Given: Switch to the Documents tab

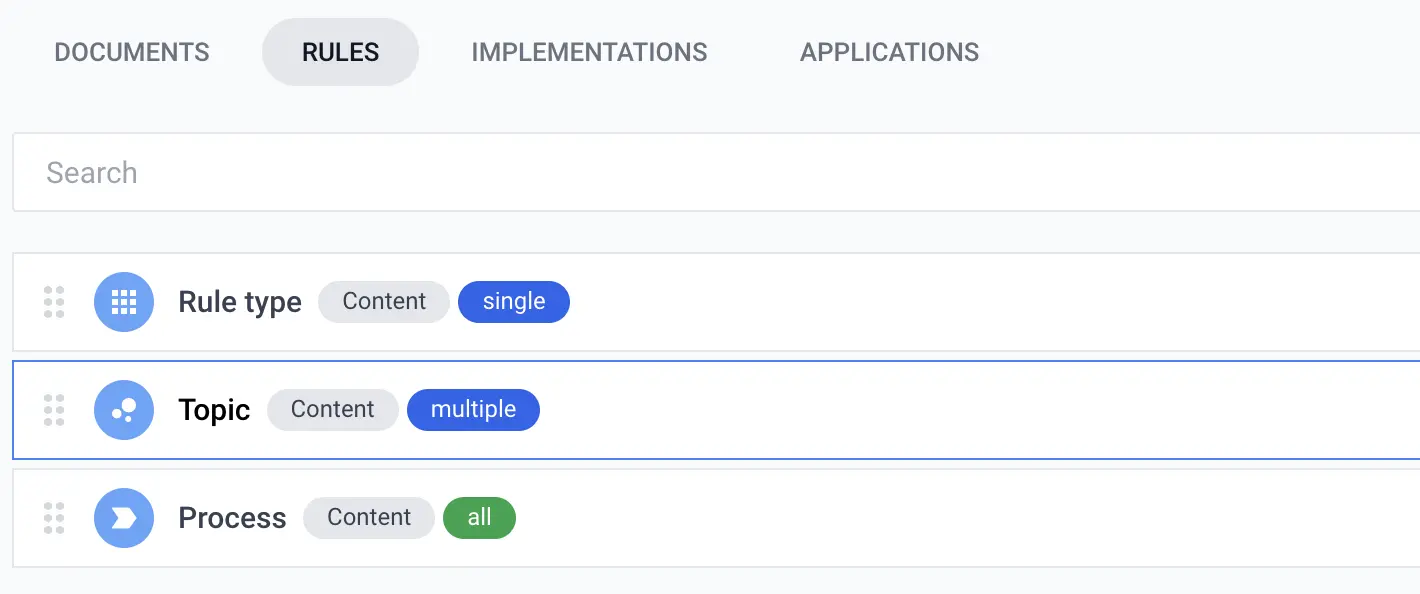Looking at the screenshot, I should click(132, 52).
